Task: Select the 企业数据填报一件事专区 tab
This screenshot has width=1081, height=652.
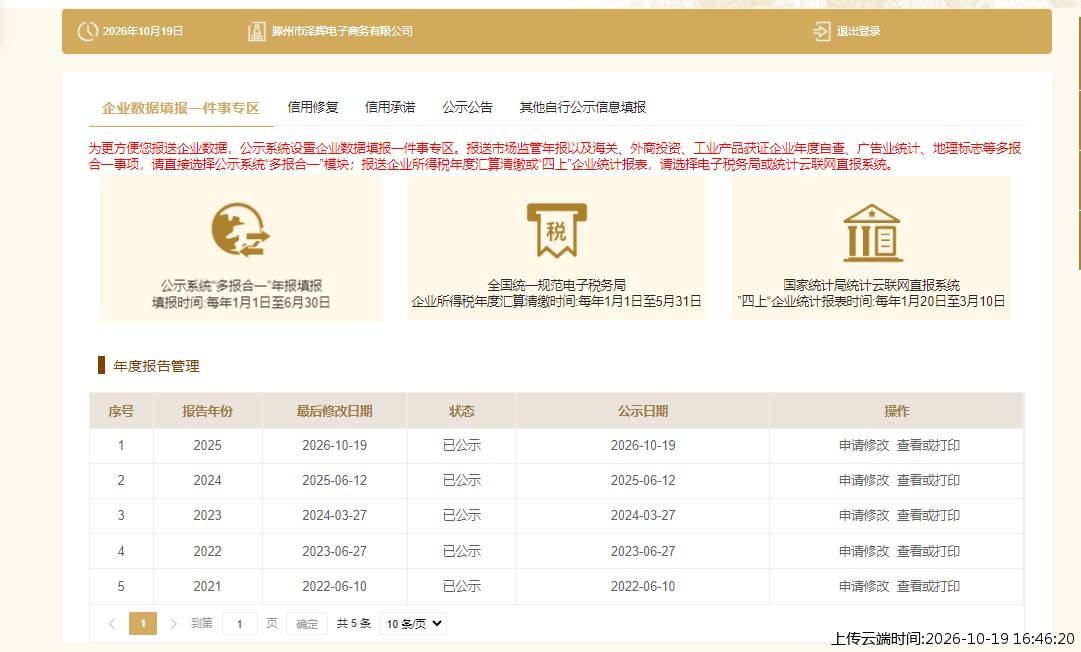Action: click(181, 108)
